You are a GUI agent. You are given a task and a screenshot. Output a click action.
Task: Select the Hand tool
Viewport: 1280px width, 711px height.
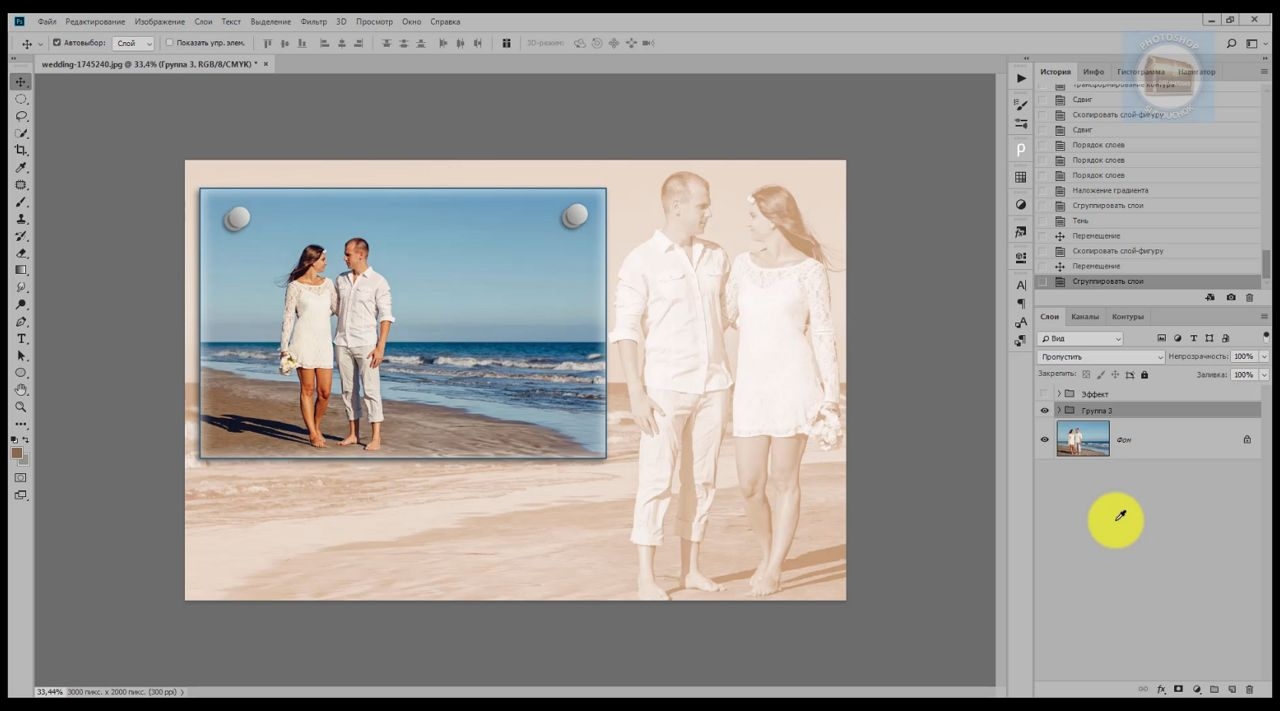21,390
